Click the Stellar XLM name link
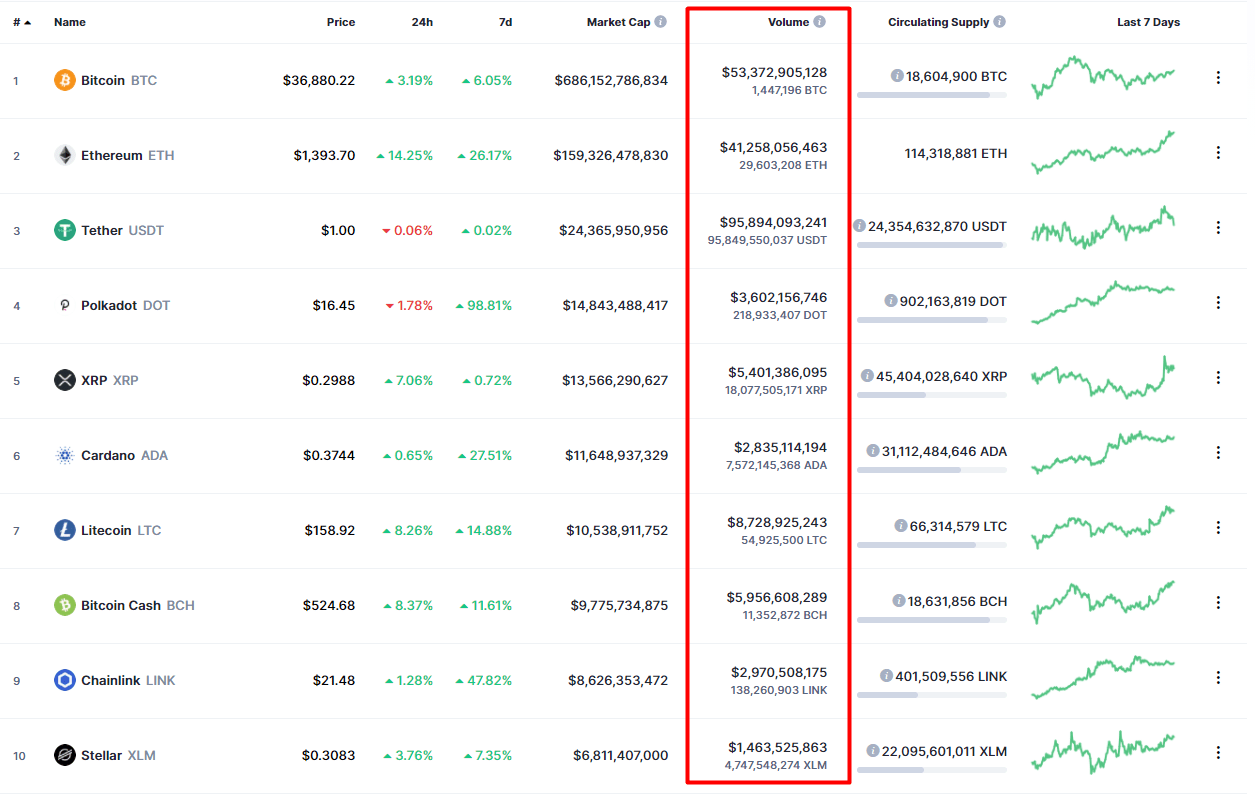The image size is (1255, 798). (x=103, y=755)
